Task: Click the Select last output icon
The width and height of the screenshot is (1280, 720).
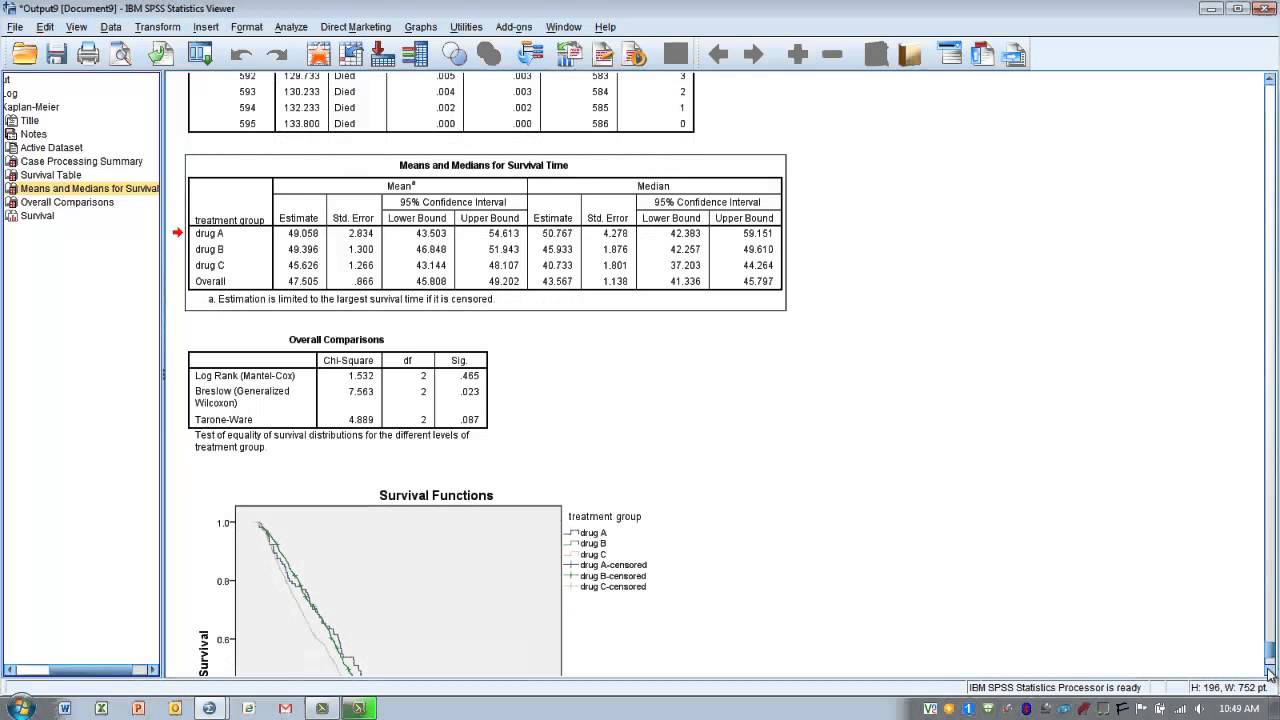Action: (x=530, y=54)
